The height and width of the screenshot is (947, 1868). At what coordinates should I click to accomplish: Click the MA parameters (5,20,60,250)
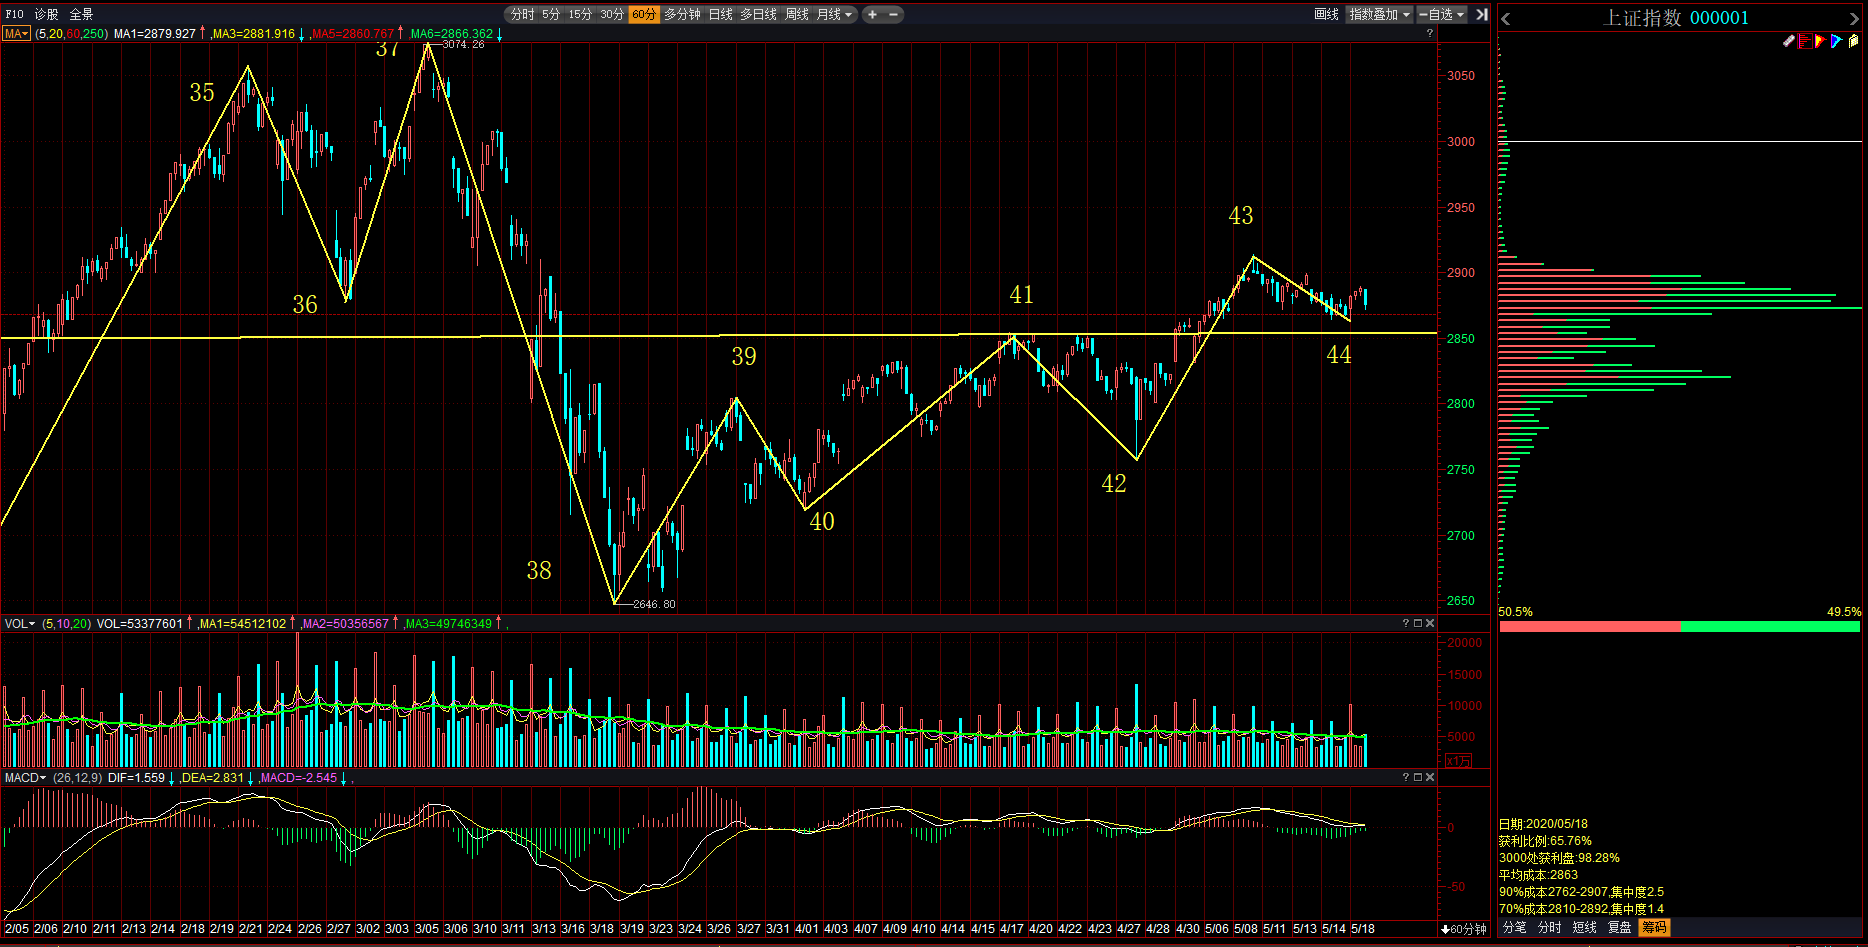point(72,33)
